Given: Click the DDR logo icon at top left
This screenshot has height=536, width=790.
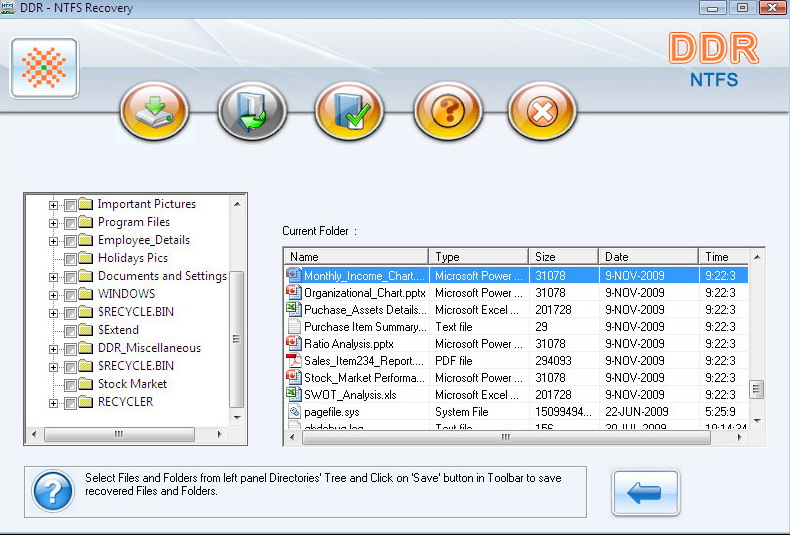Looking at the screenshot, I should [44, 67].
